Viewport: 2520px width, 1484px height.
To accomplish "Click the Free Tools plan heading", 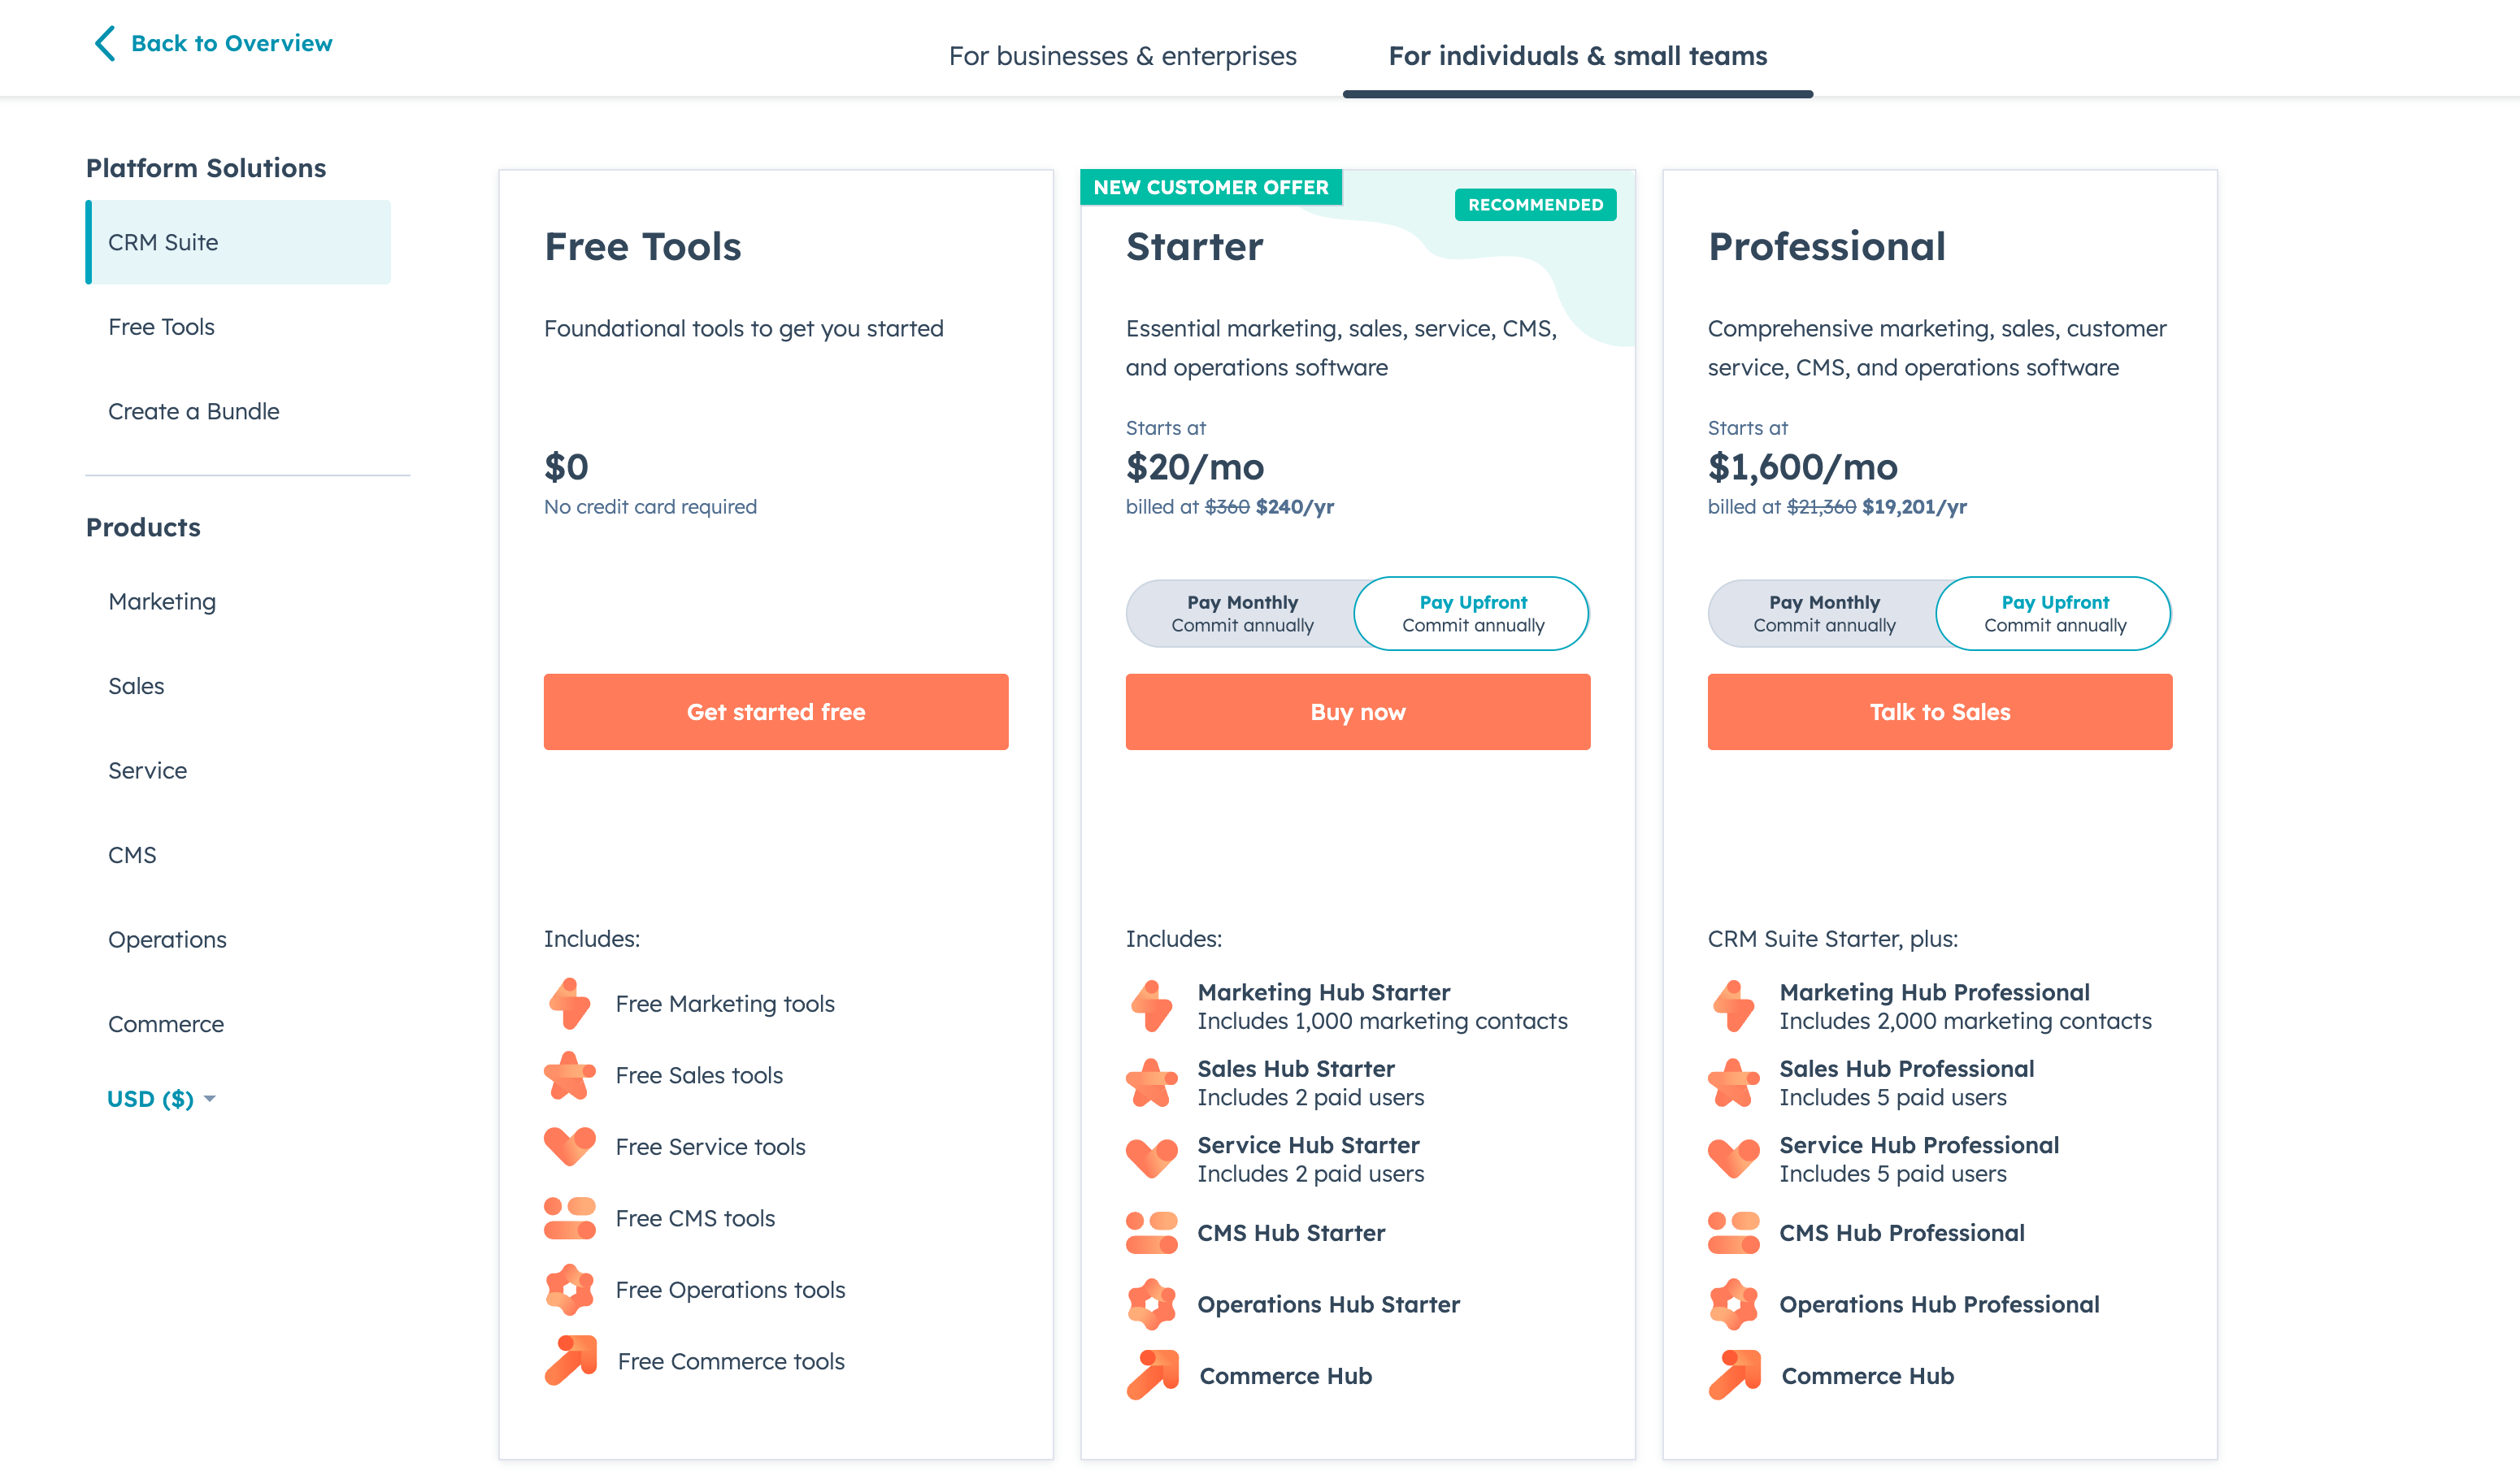I will pyautogui.click(x=643, y=246).
